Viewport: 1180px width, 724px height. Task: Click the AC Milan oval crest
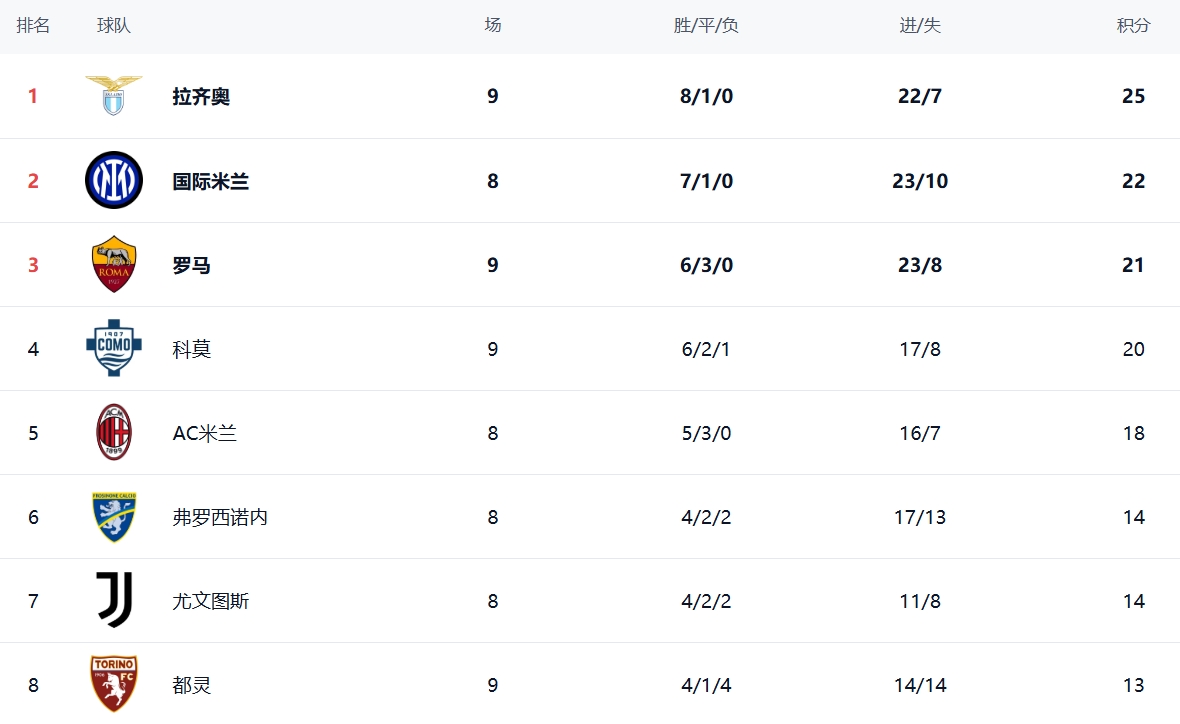(x=114, y=433)
